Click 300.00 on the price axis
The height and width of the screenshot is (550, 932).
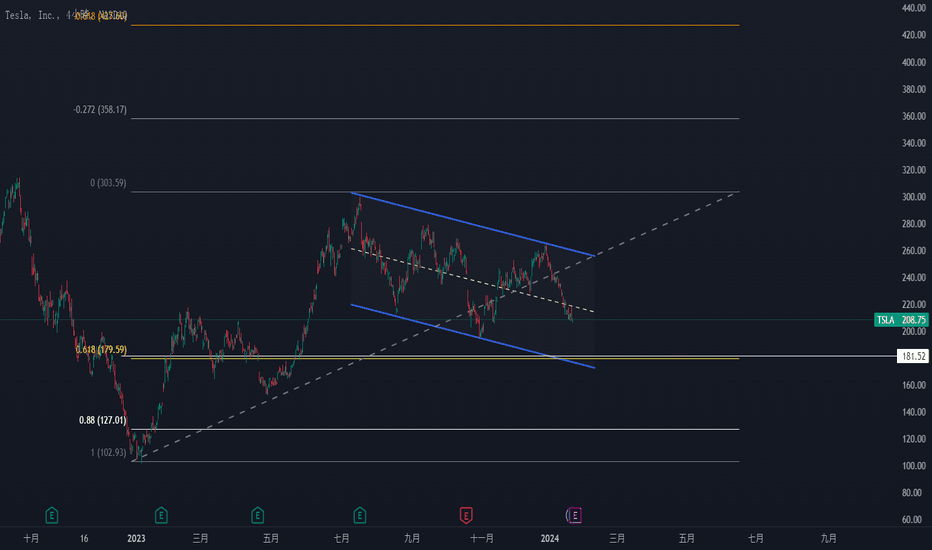click(x=914, y=196)
